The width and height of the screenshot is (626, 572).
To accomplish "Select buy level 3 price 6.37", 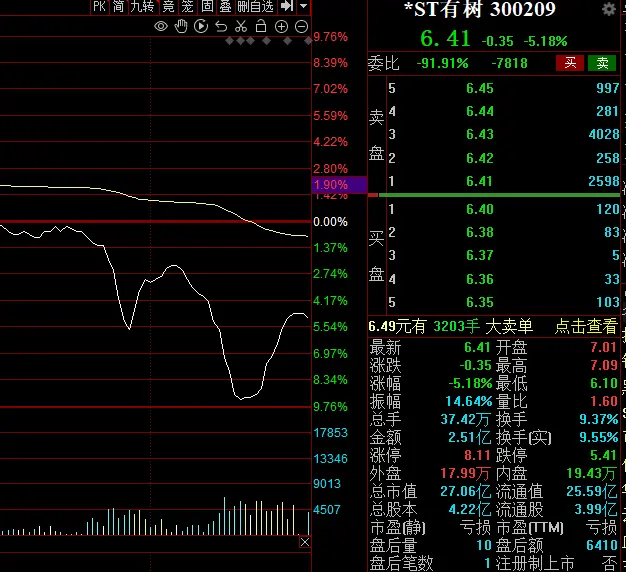I will 479,255.
